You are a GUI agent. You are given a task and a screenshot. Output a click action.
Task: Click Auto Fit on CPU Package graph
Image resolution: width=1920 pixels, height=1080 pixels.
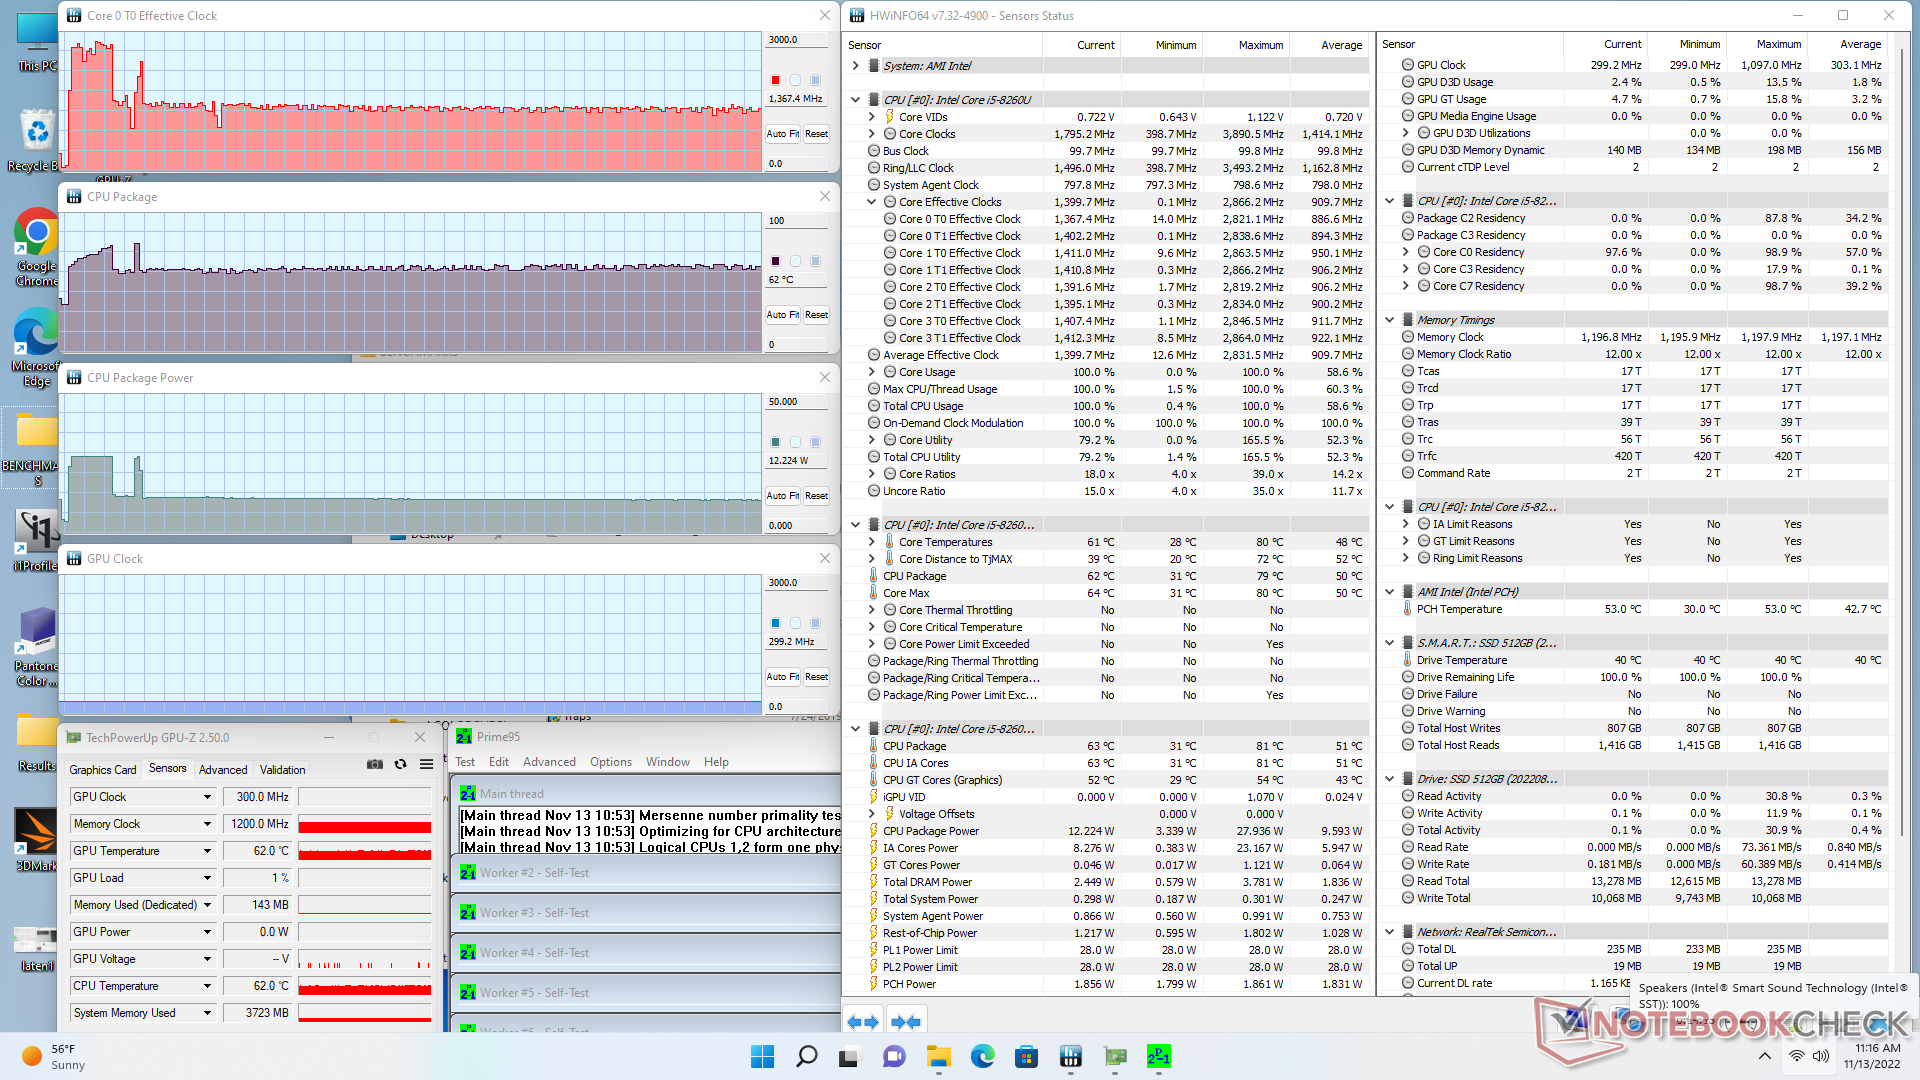tap(782, 315)
